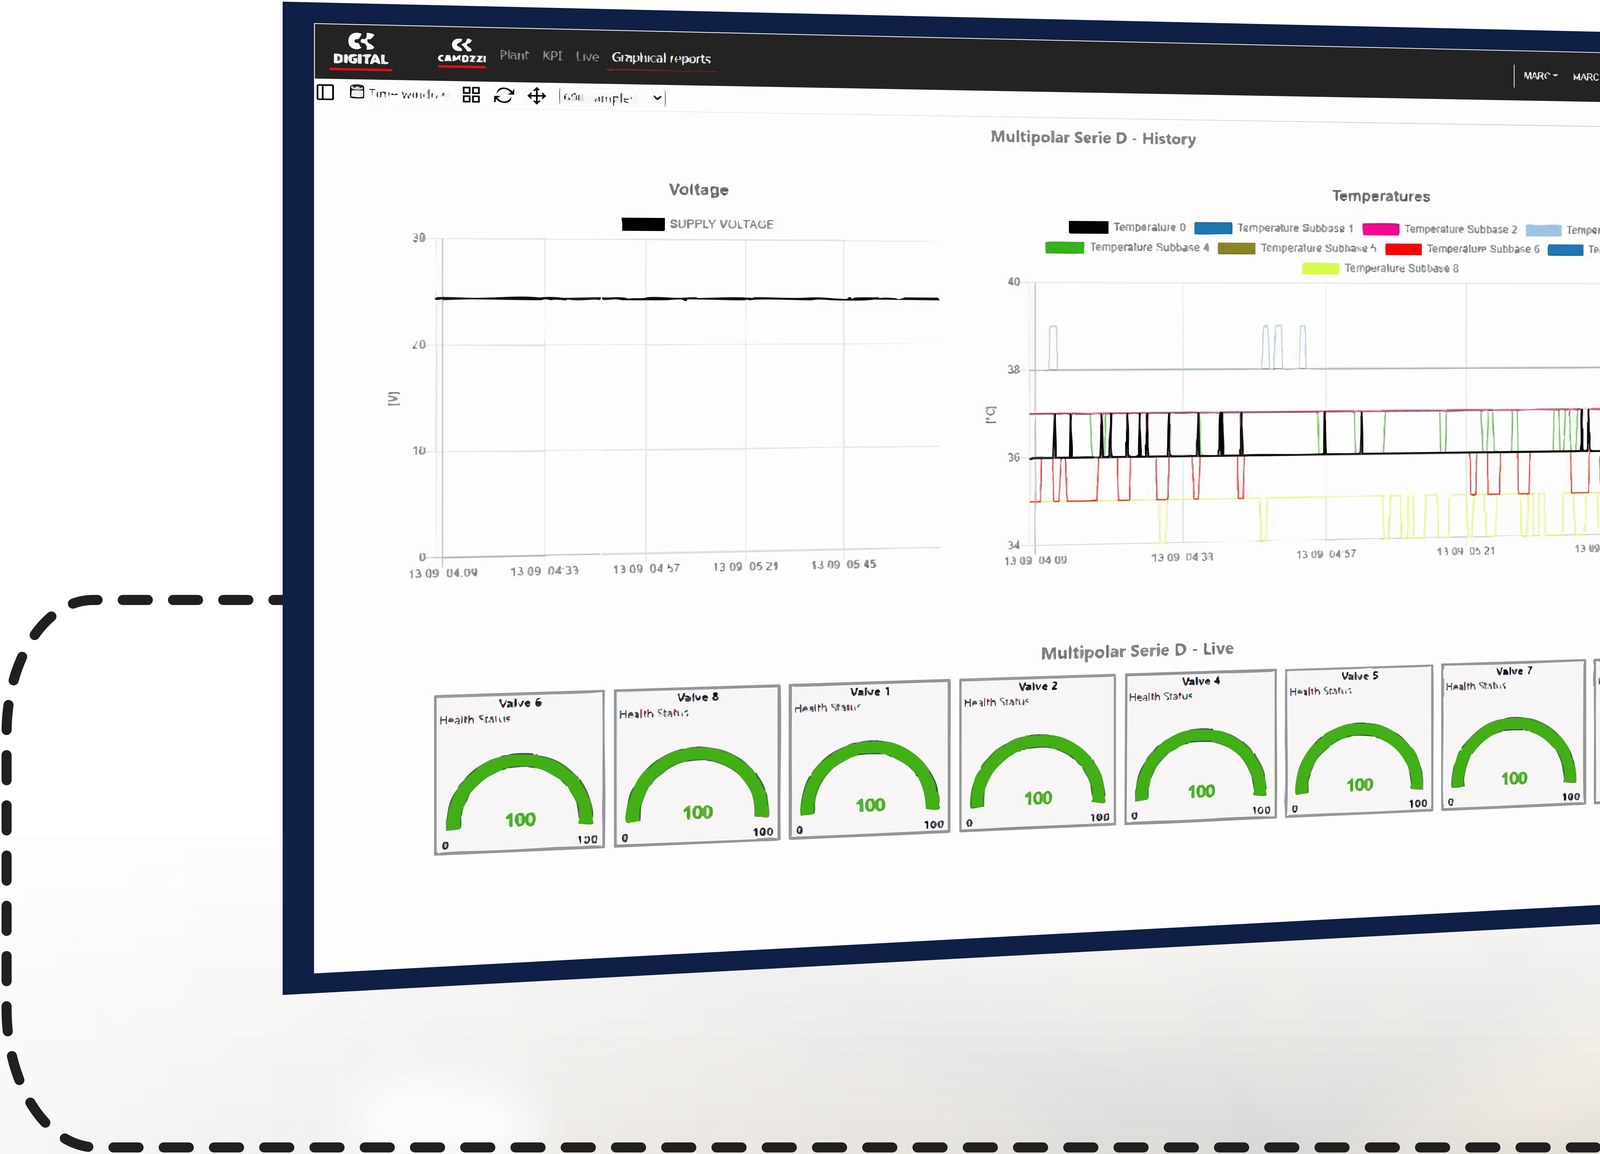Click the refresh icon in toolbar

[504, 95]
